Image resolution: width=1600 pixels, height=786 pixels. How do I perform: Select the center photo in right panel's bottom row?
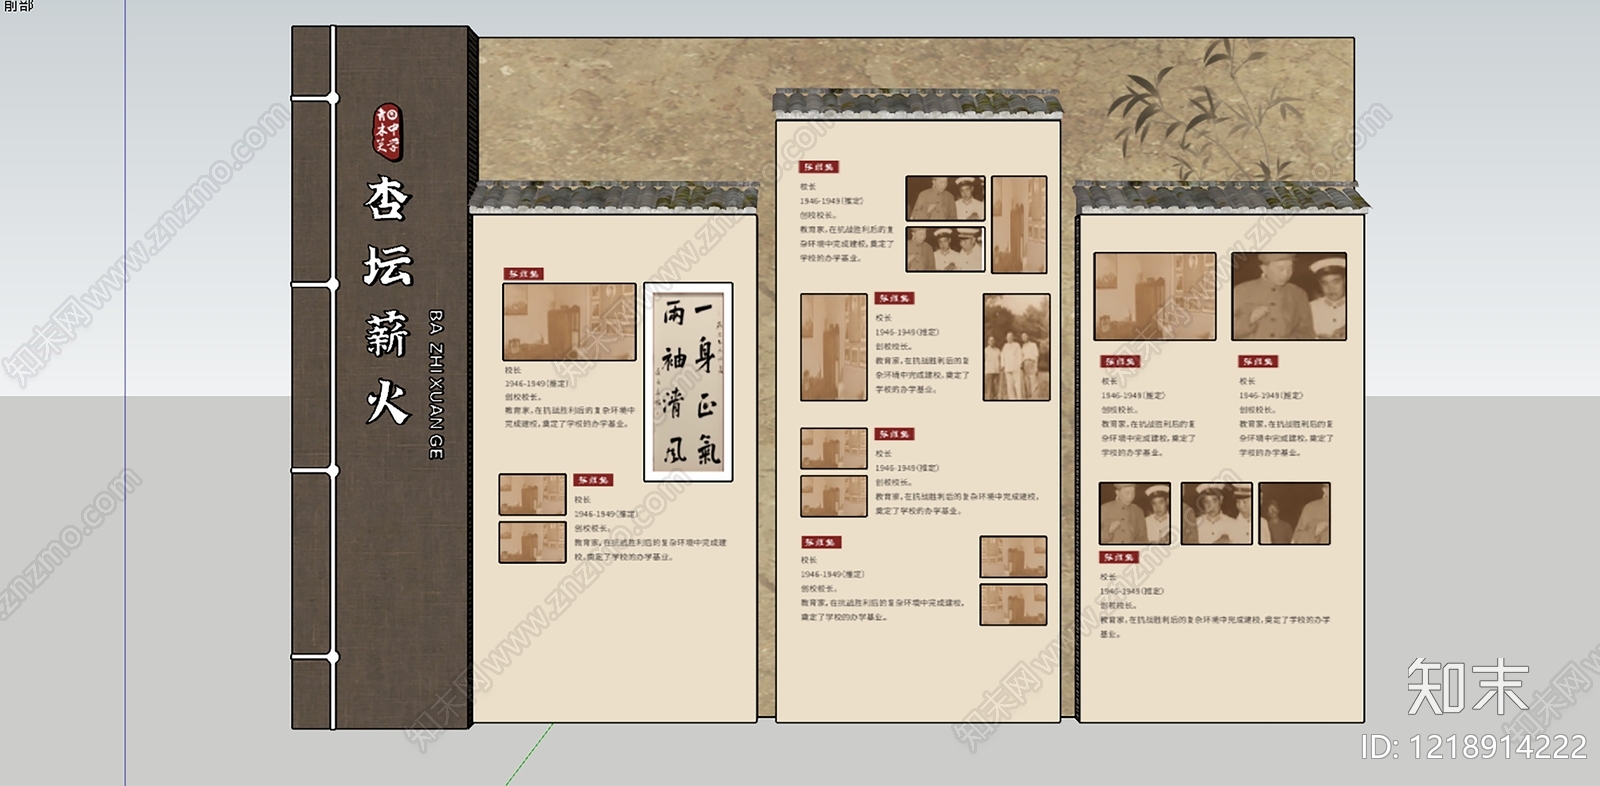[x=1216, y=513]
